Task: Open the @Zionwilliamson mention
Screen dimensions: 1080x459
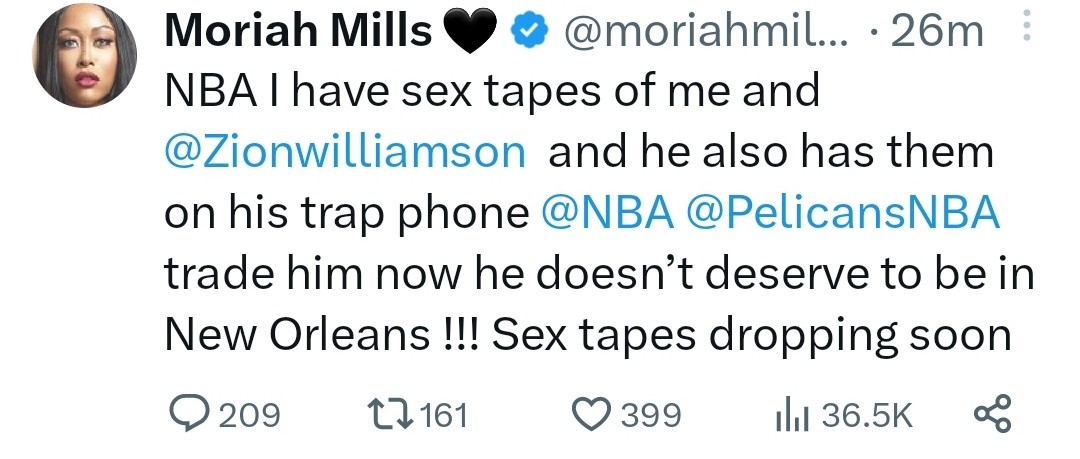Action: [344, 153]
